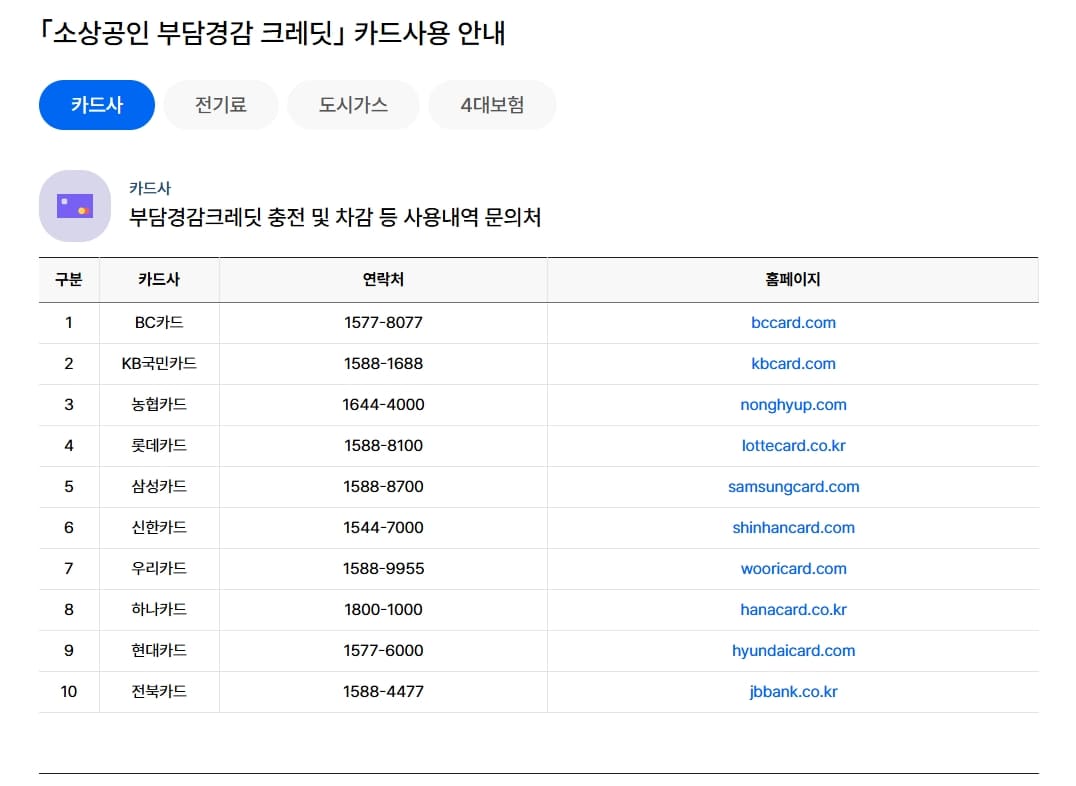Click the KB국민카드 name cell
The image size is (1076, 786).
[x=159, y=364]
